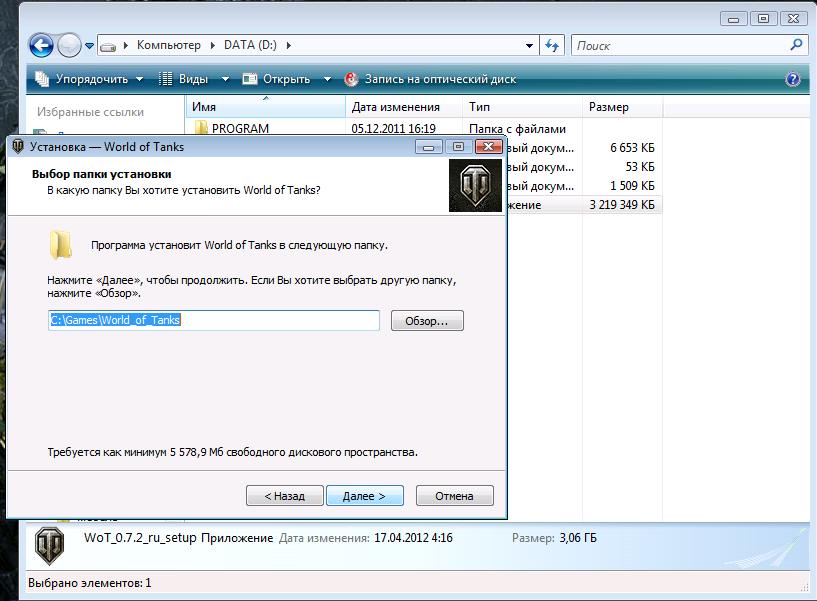Click the Отмена button
817x601 pixels.
(454, 496)
